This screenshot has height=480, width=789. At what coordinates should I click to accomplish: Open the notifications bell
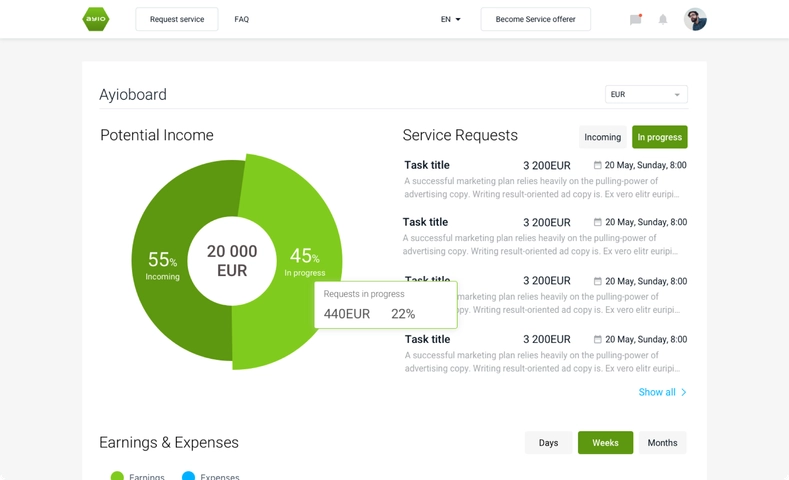click(x=663, y=19)
